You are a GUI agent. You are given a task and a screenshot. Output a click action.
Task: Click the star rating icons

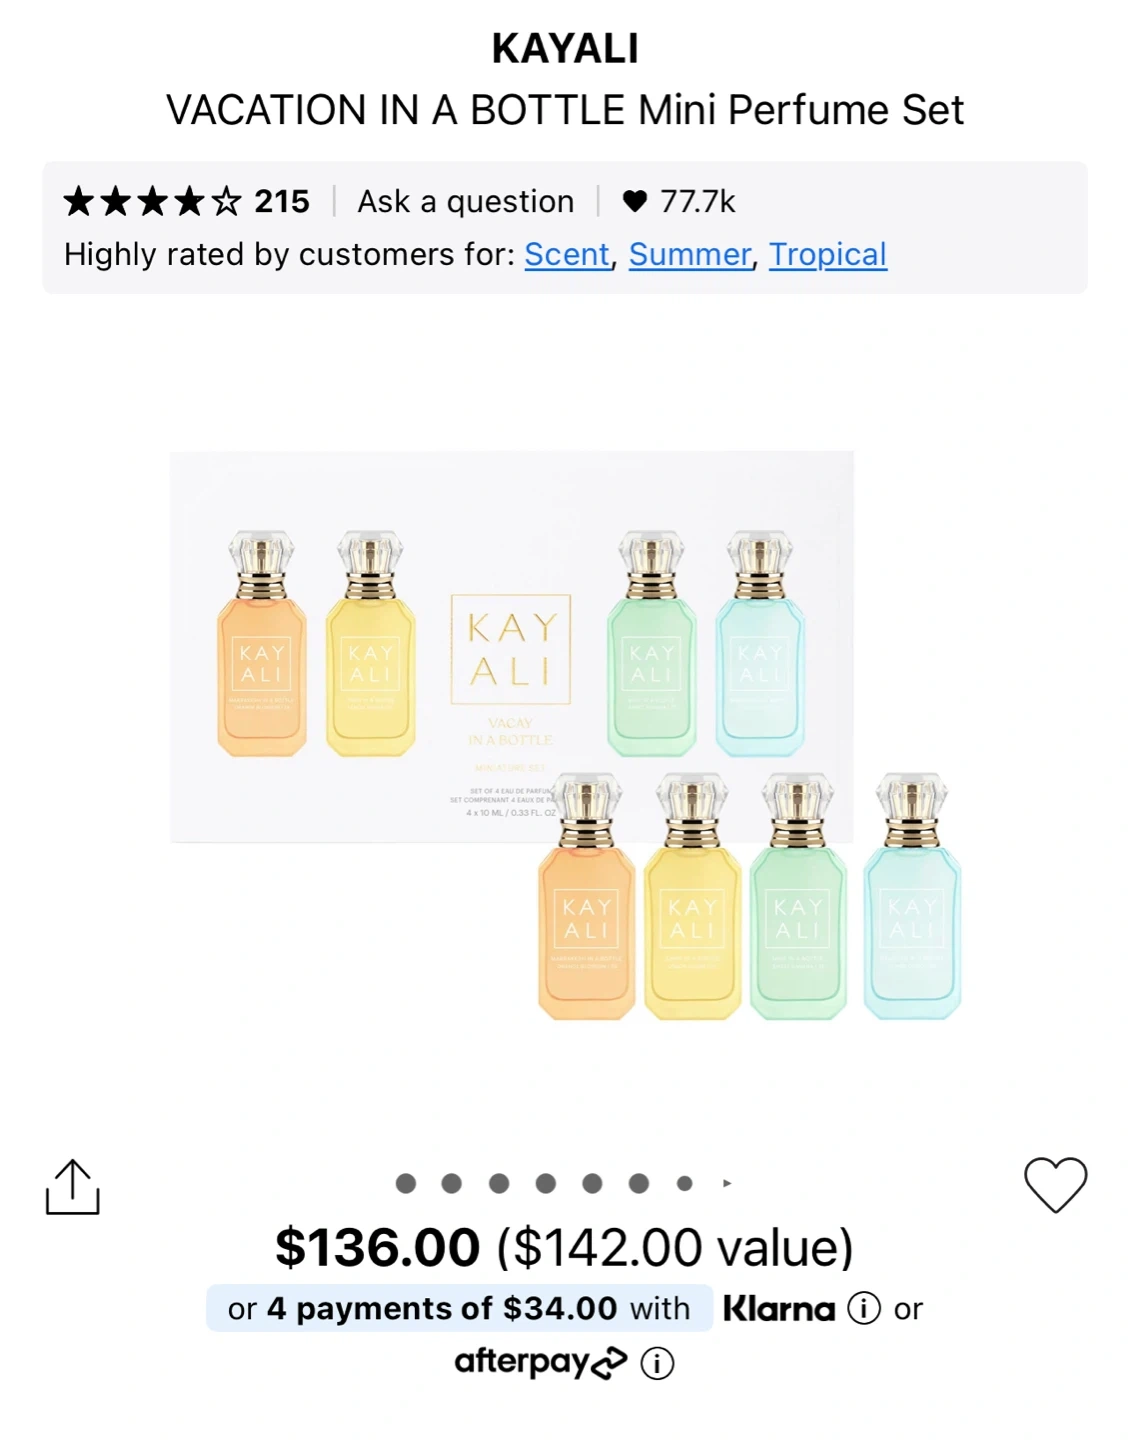coord(152,202)
